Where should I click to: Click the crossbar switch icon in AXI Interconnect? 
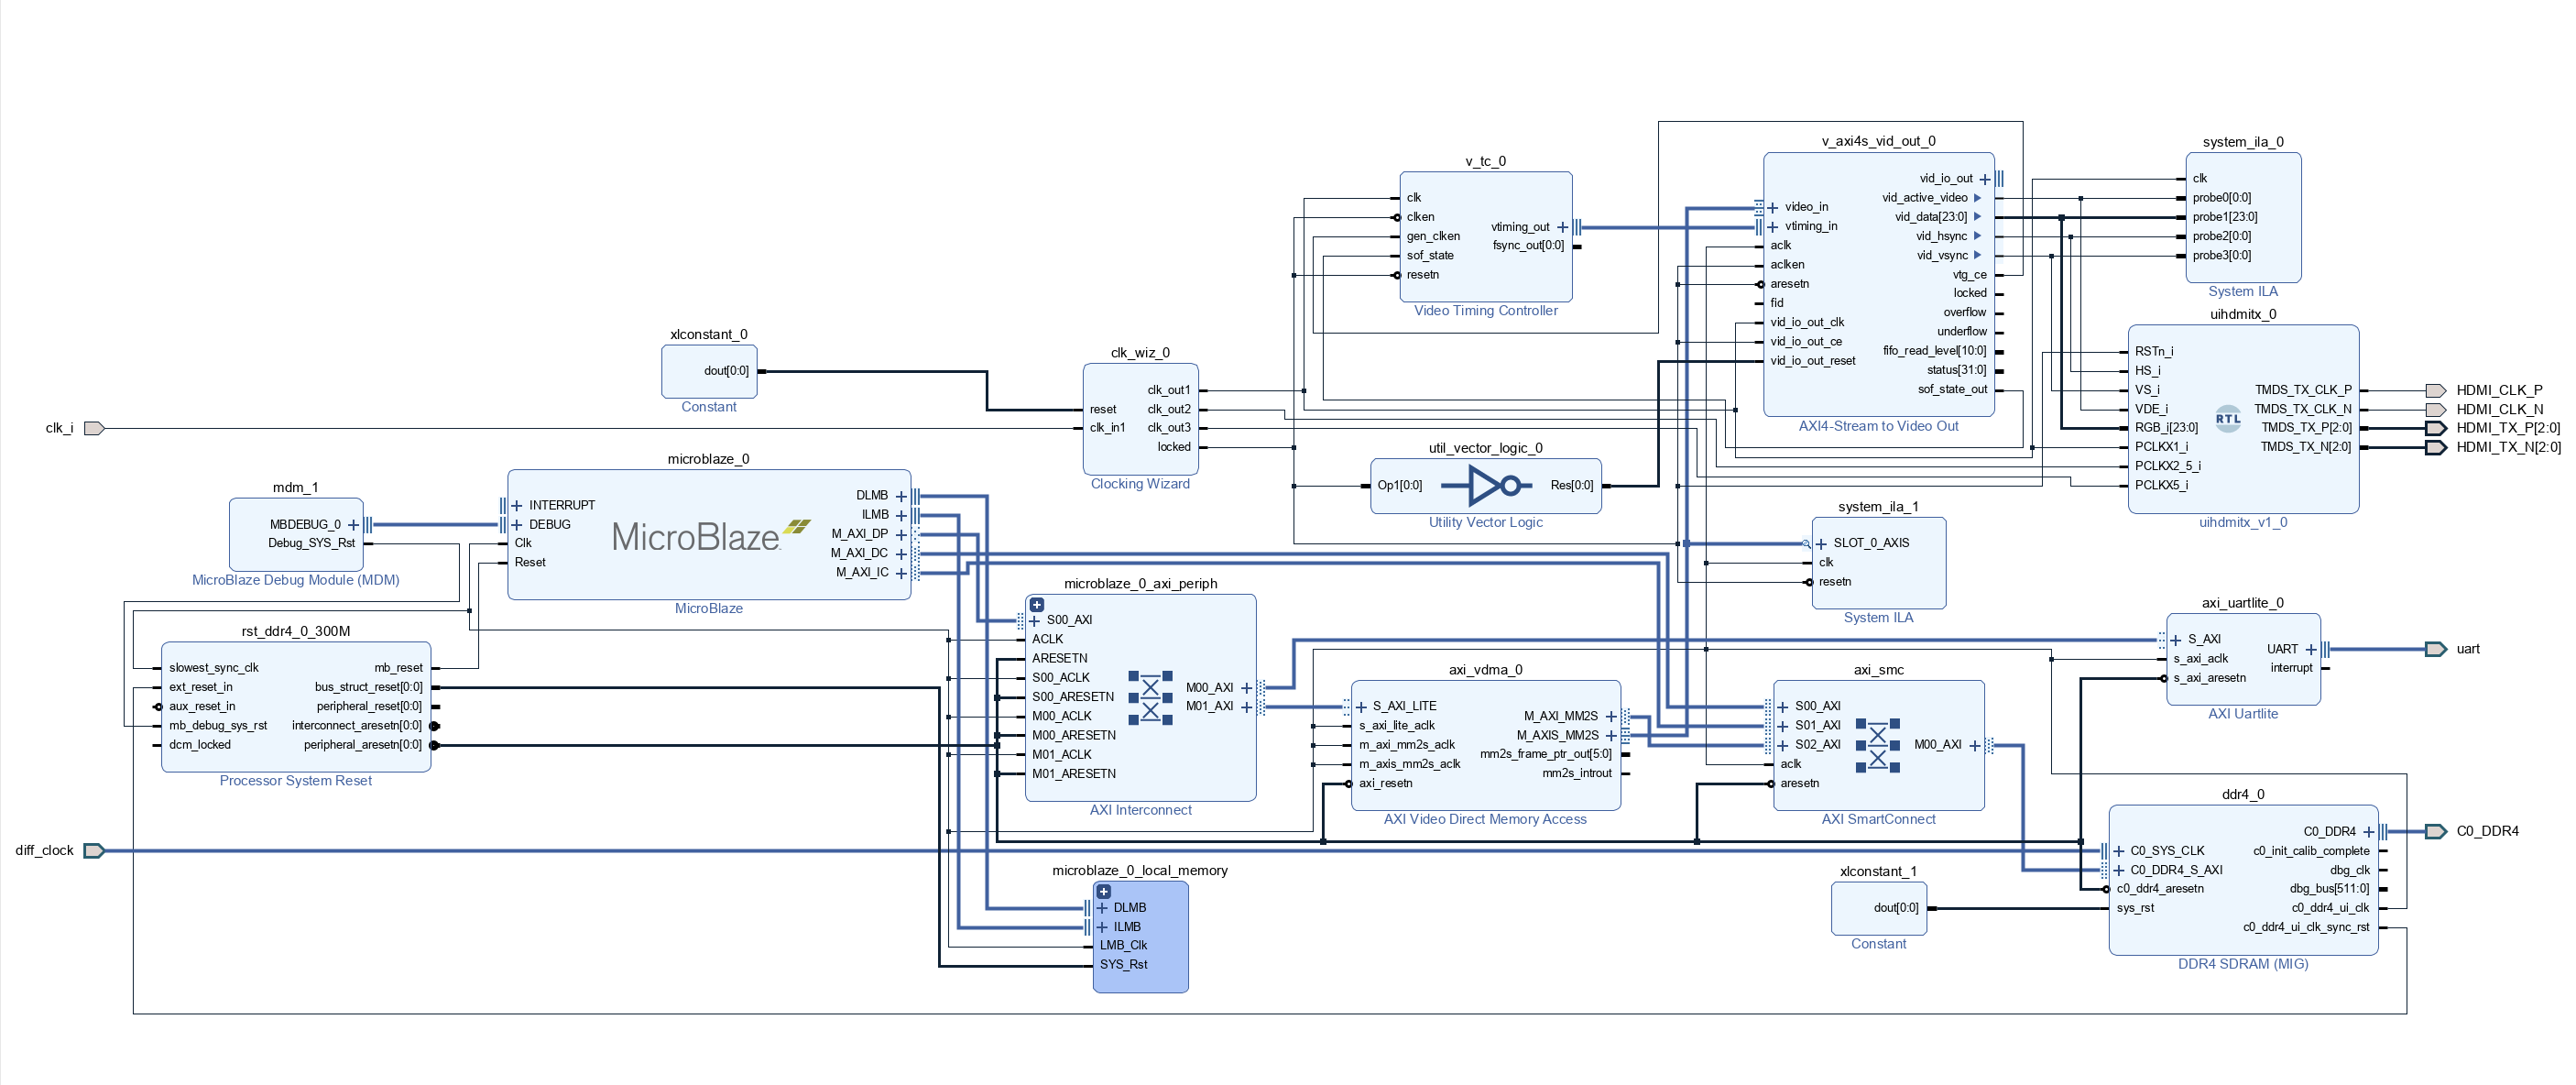(x=1150, y=700)
